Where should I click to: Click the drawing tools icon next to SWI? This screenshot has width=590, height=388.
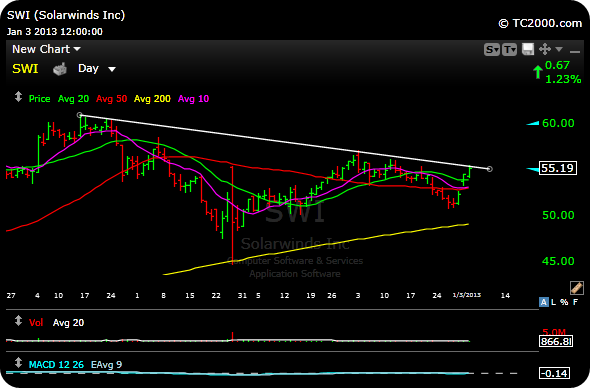pyautogui.click(x=60, y=69)
